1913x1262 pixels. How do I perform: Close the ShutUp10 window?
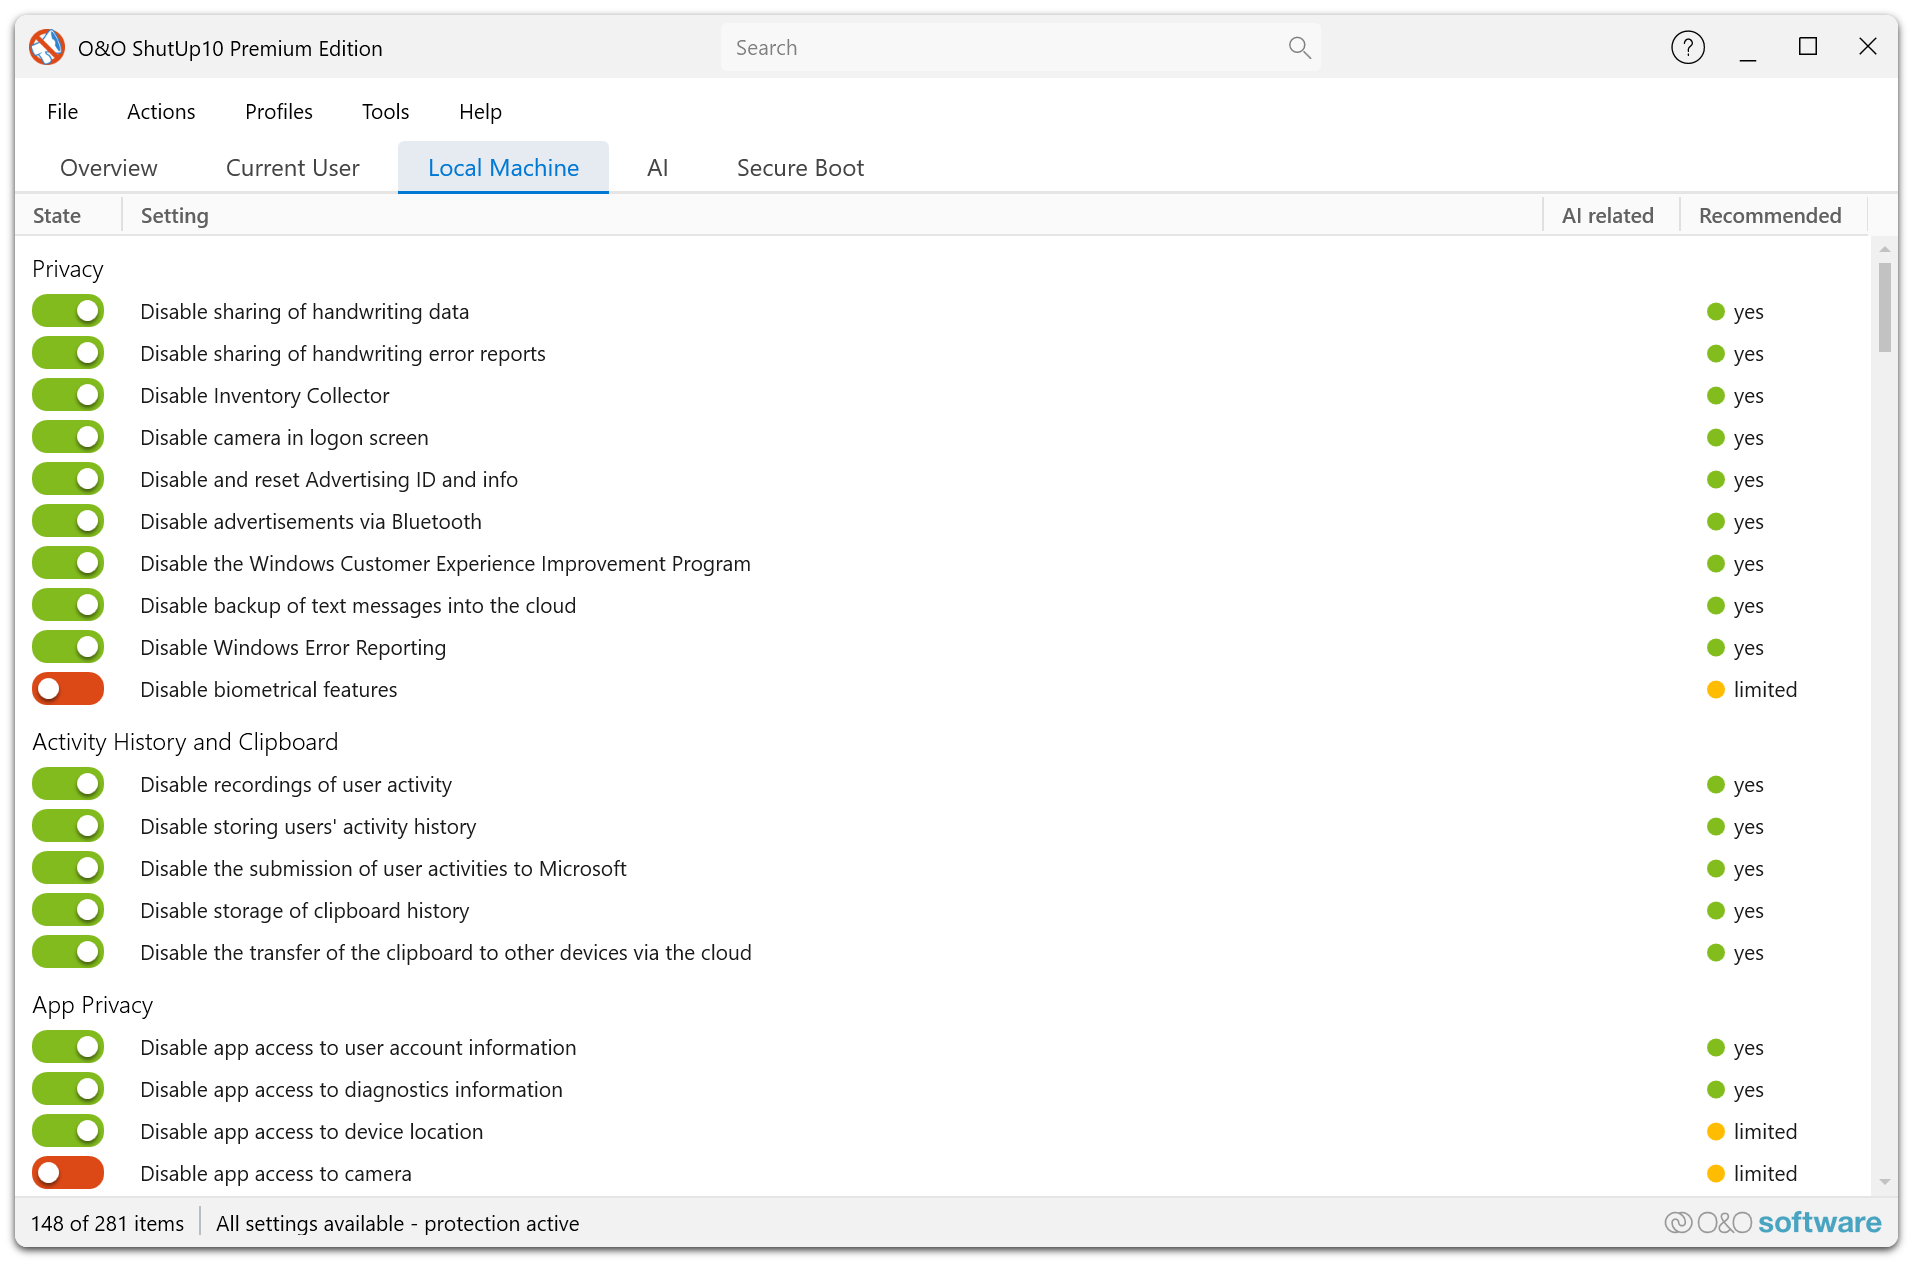click(1867, 46)
